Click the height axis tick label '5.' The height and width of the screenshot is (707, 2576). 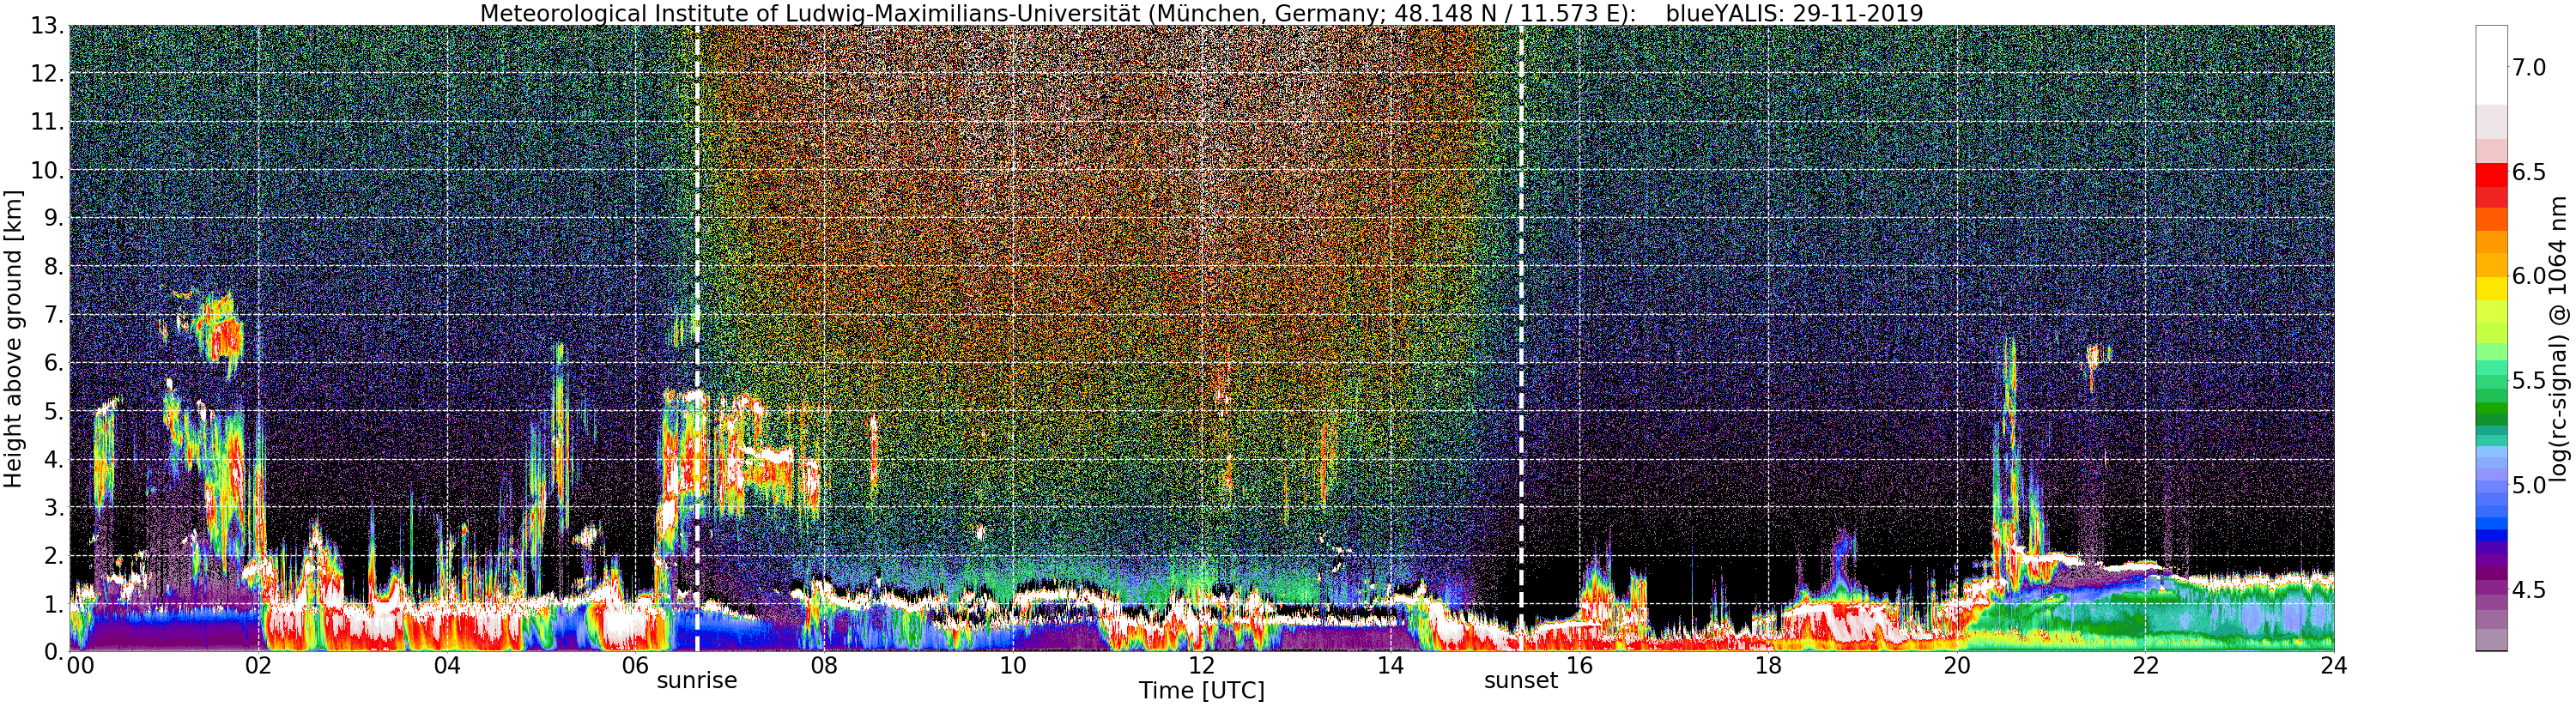tap(54, 411)
